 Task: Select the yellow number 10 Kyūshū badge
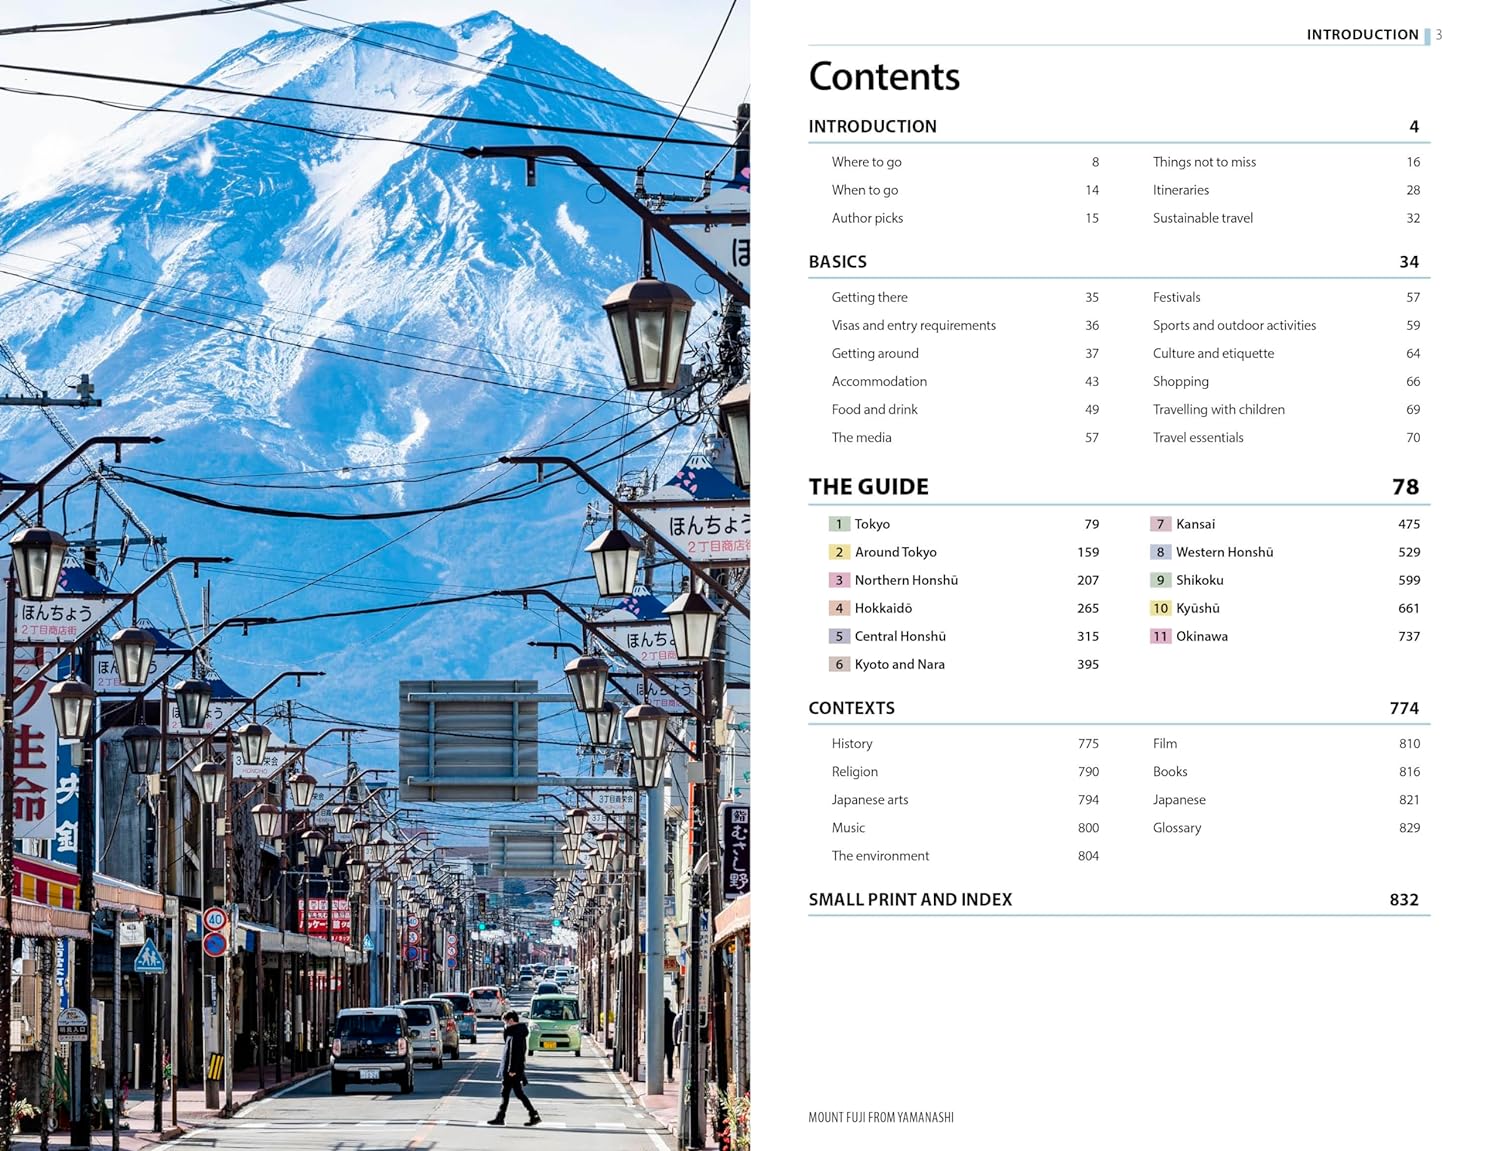[x=1160, y=608]
